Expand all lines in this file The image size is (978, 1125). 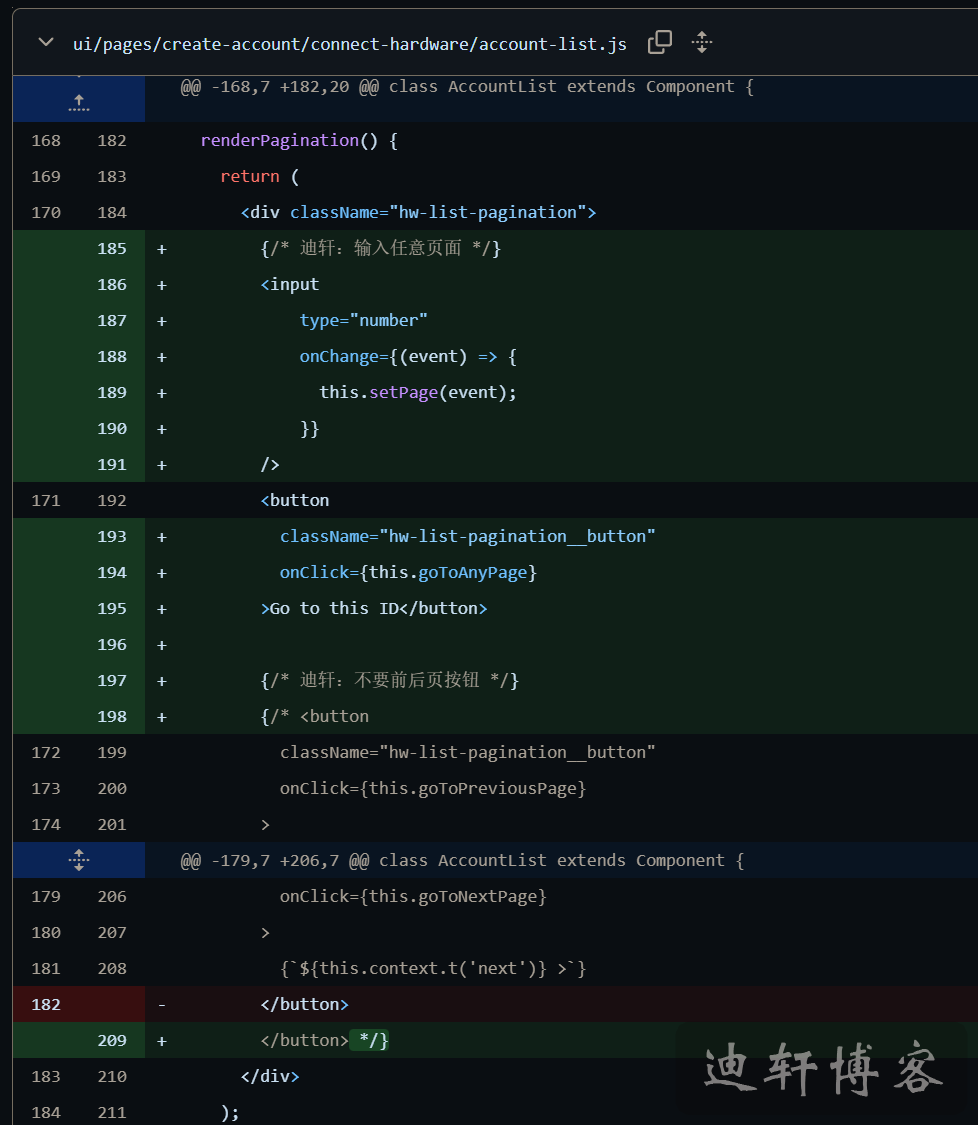click(x=702, y=42)
